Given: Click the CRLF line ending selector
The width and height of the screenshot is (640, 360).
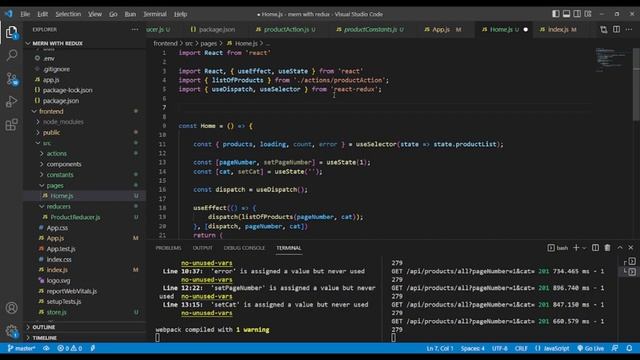Looking at the screenshot, I should [521, 348].
